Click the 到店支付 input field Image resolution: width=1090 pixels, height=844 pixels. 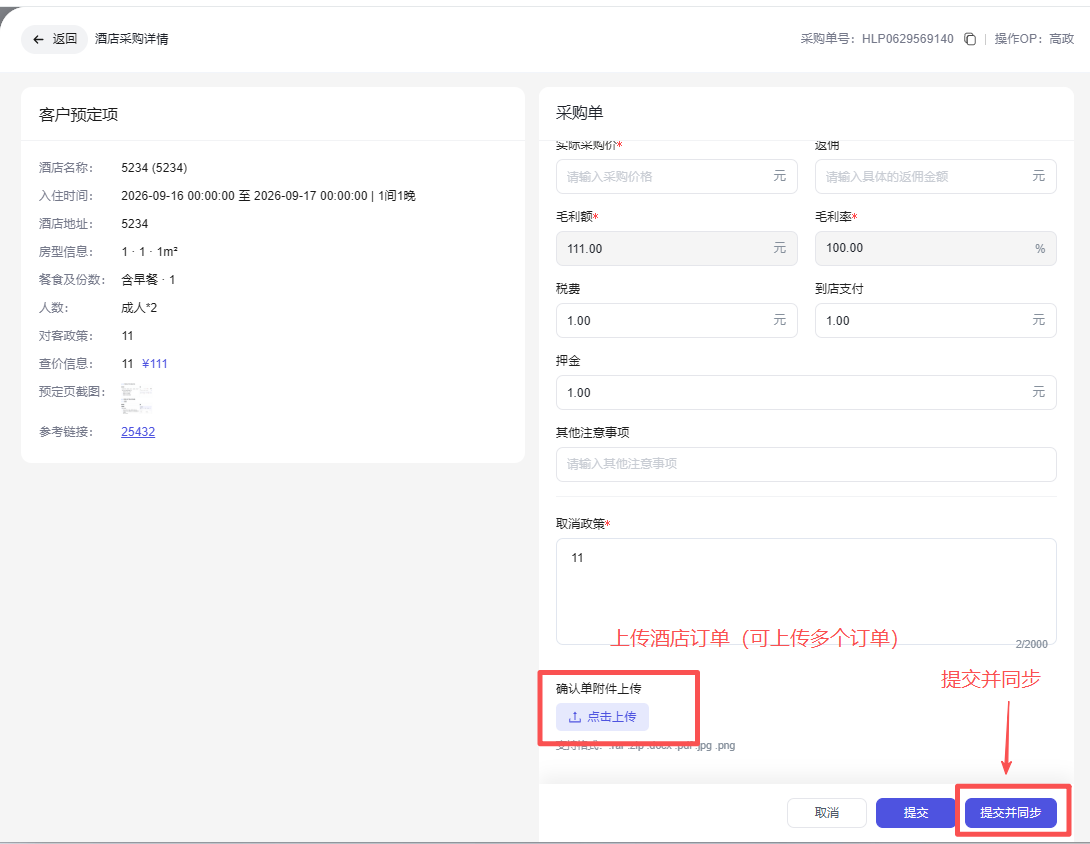(936, 320)
